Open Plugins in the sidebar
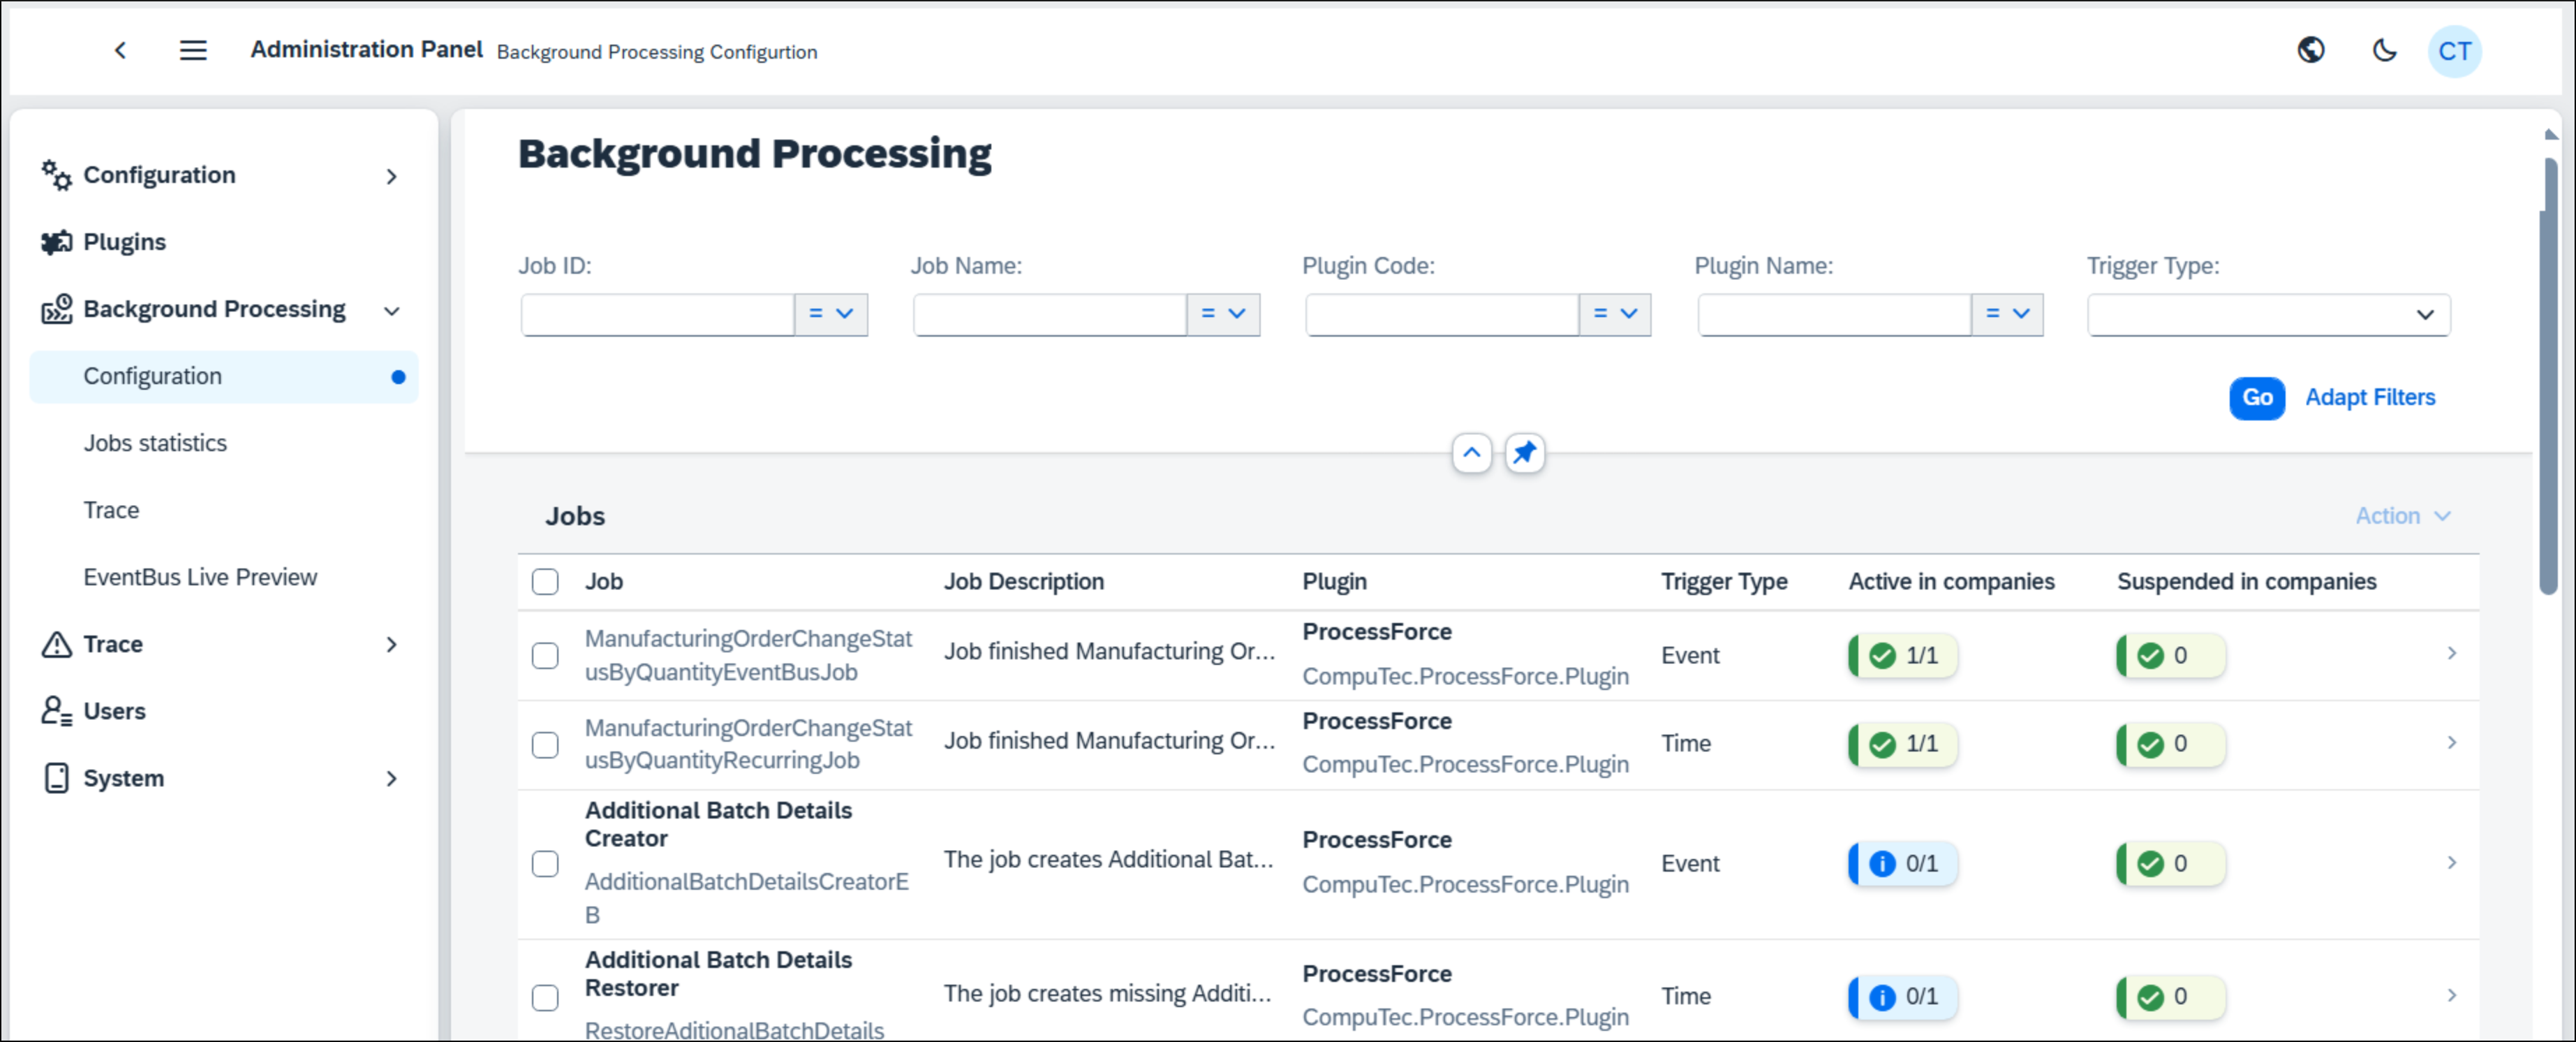The image size is (2576, 1042). pyautogui.click(x=124, y=242)
